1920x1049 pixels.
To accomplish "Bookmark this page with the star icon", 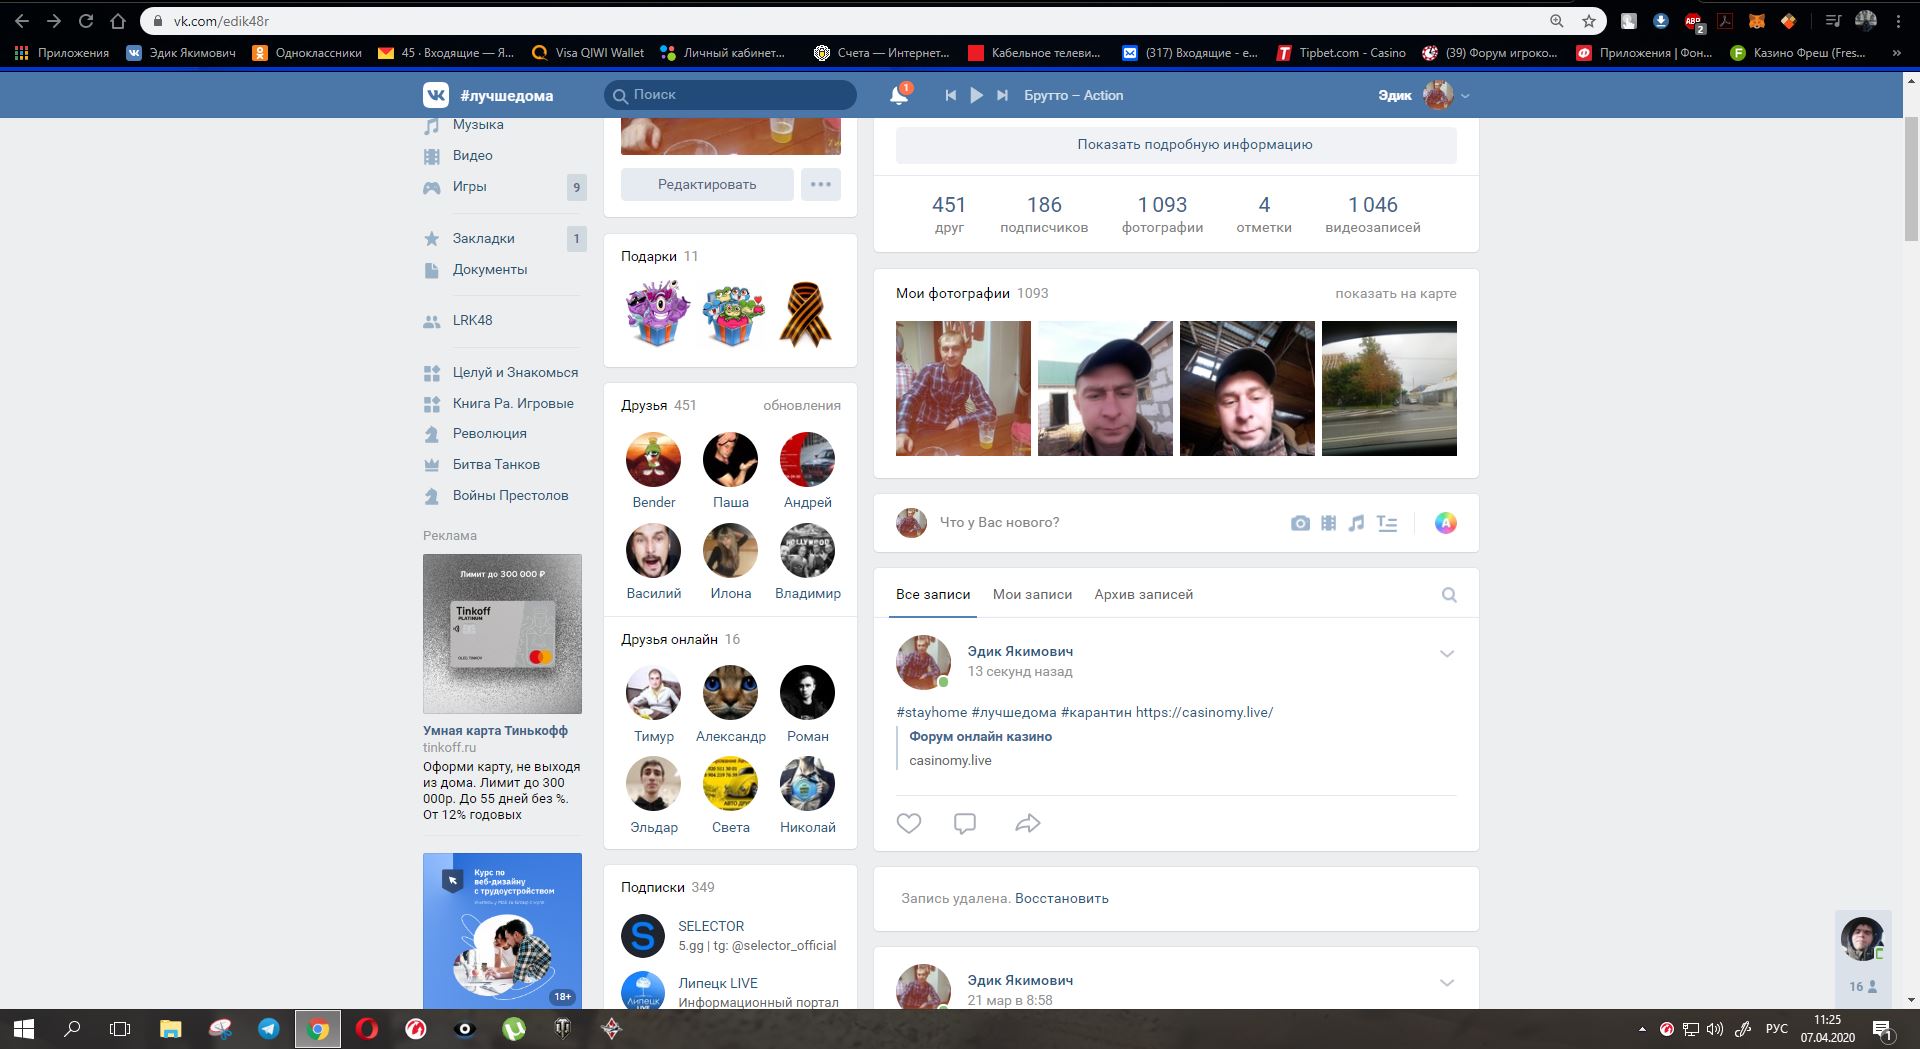I will click(x=1589, y=21).
